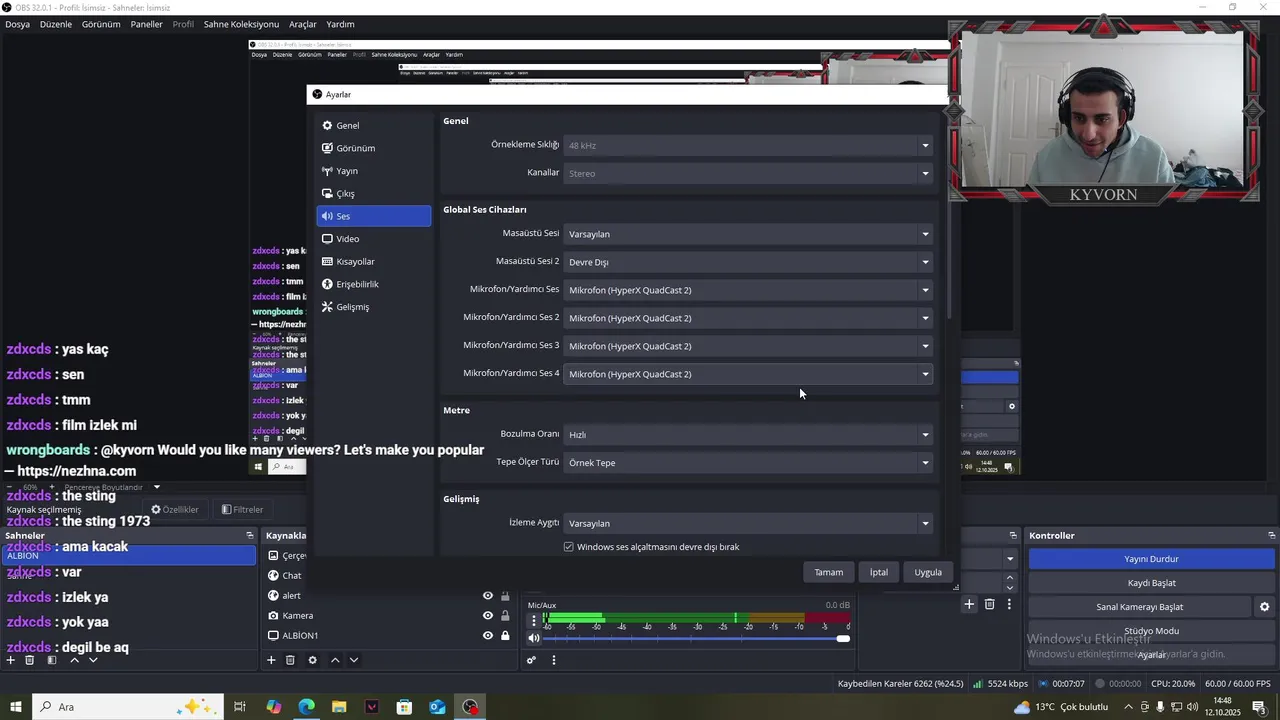Remove selected source with trash icon

pyautogui.click(x=290, y=660)
